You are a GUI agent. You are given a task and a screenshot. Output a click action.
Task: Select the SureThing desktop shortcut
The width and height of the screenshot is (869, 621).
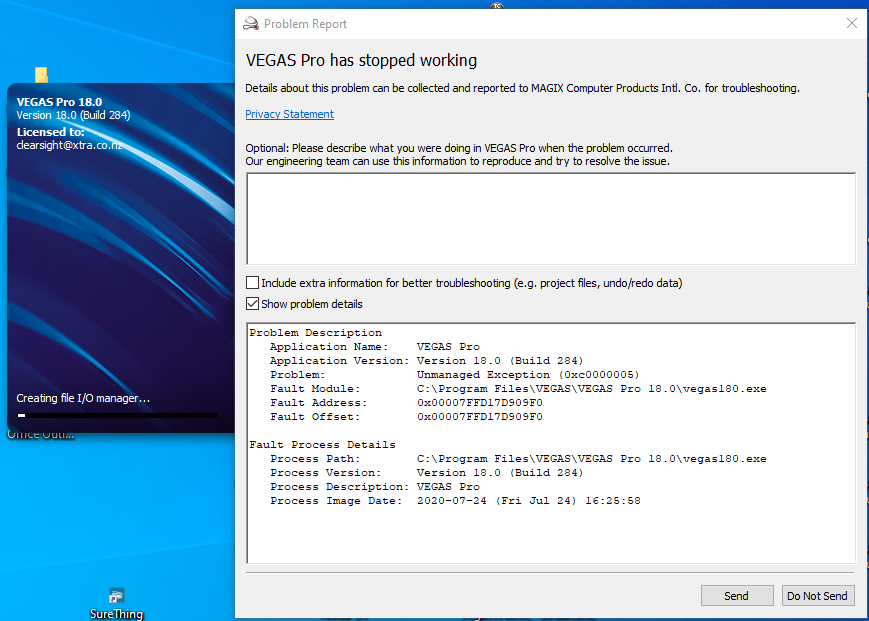pyautogui.click(x=117, y=598)
